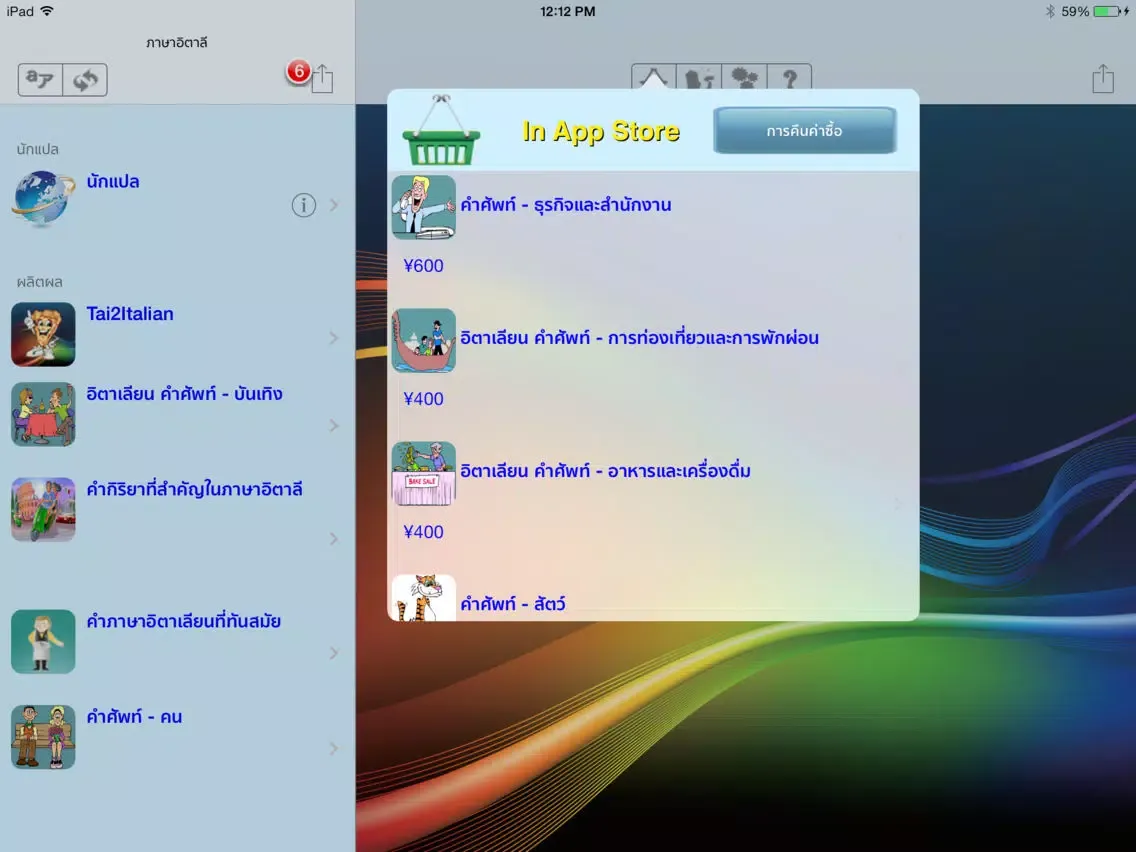Open sidebar share icon with badge 6
The height and width of the screenshot is (852, 1136).
(x=322, y=78)
